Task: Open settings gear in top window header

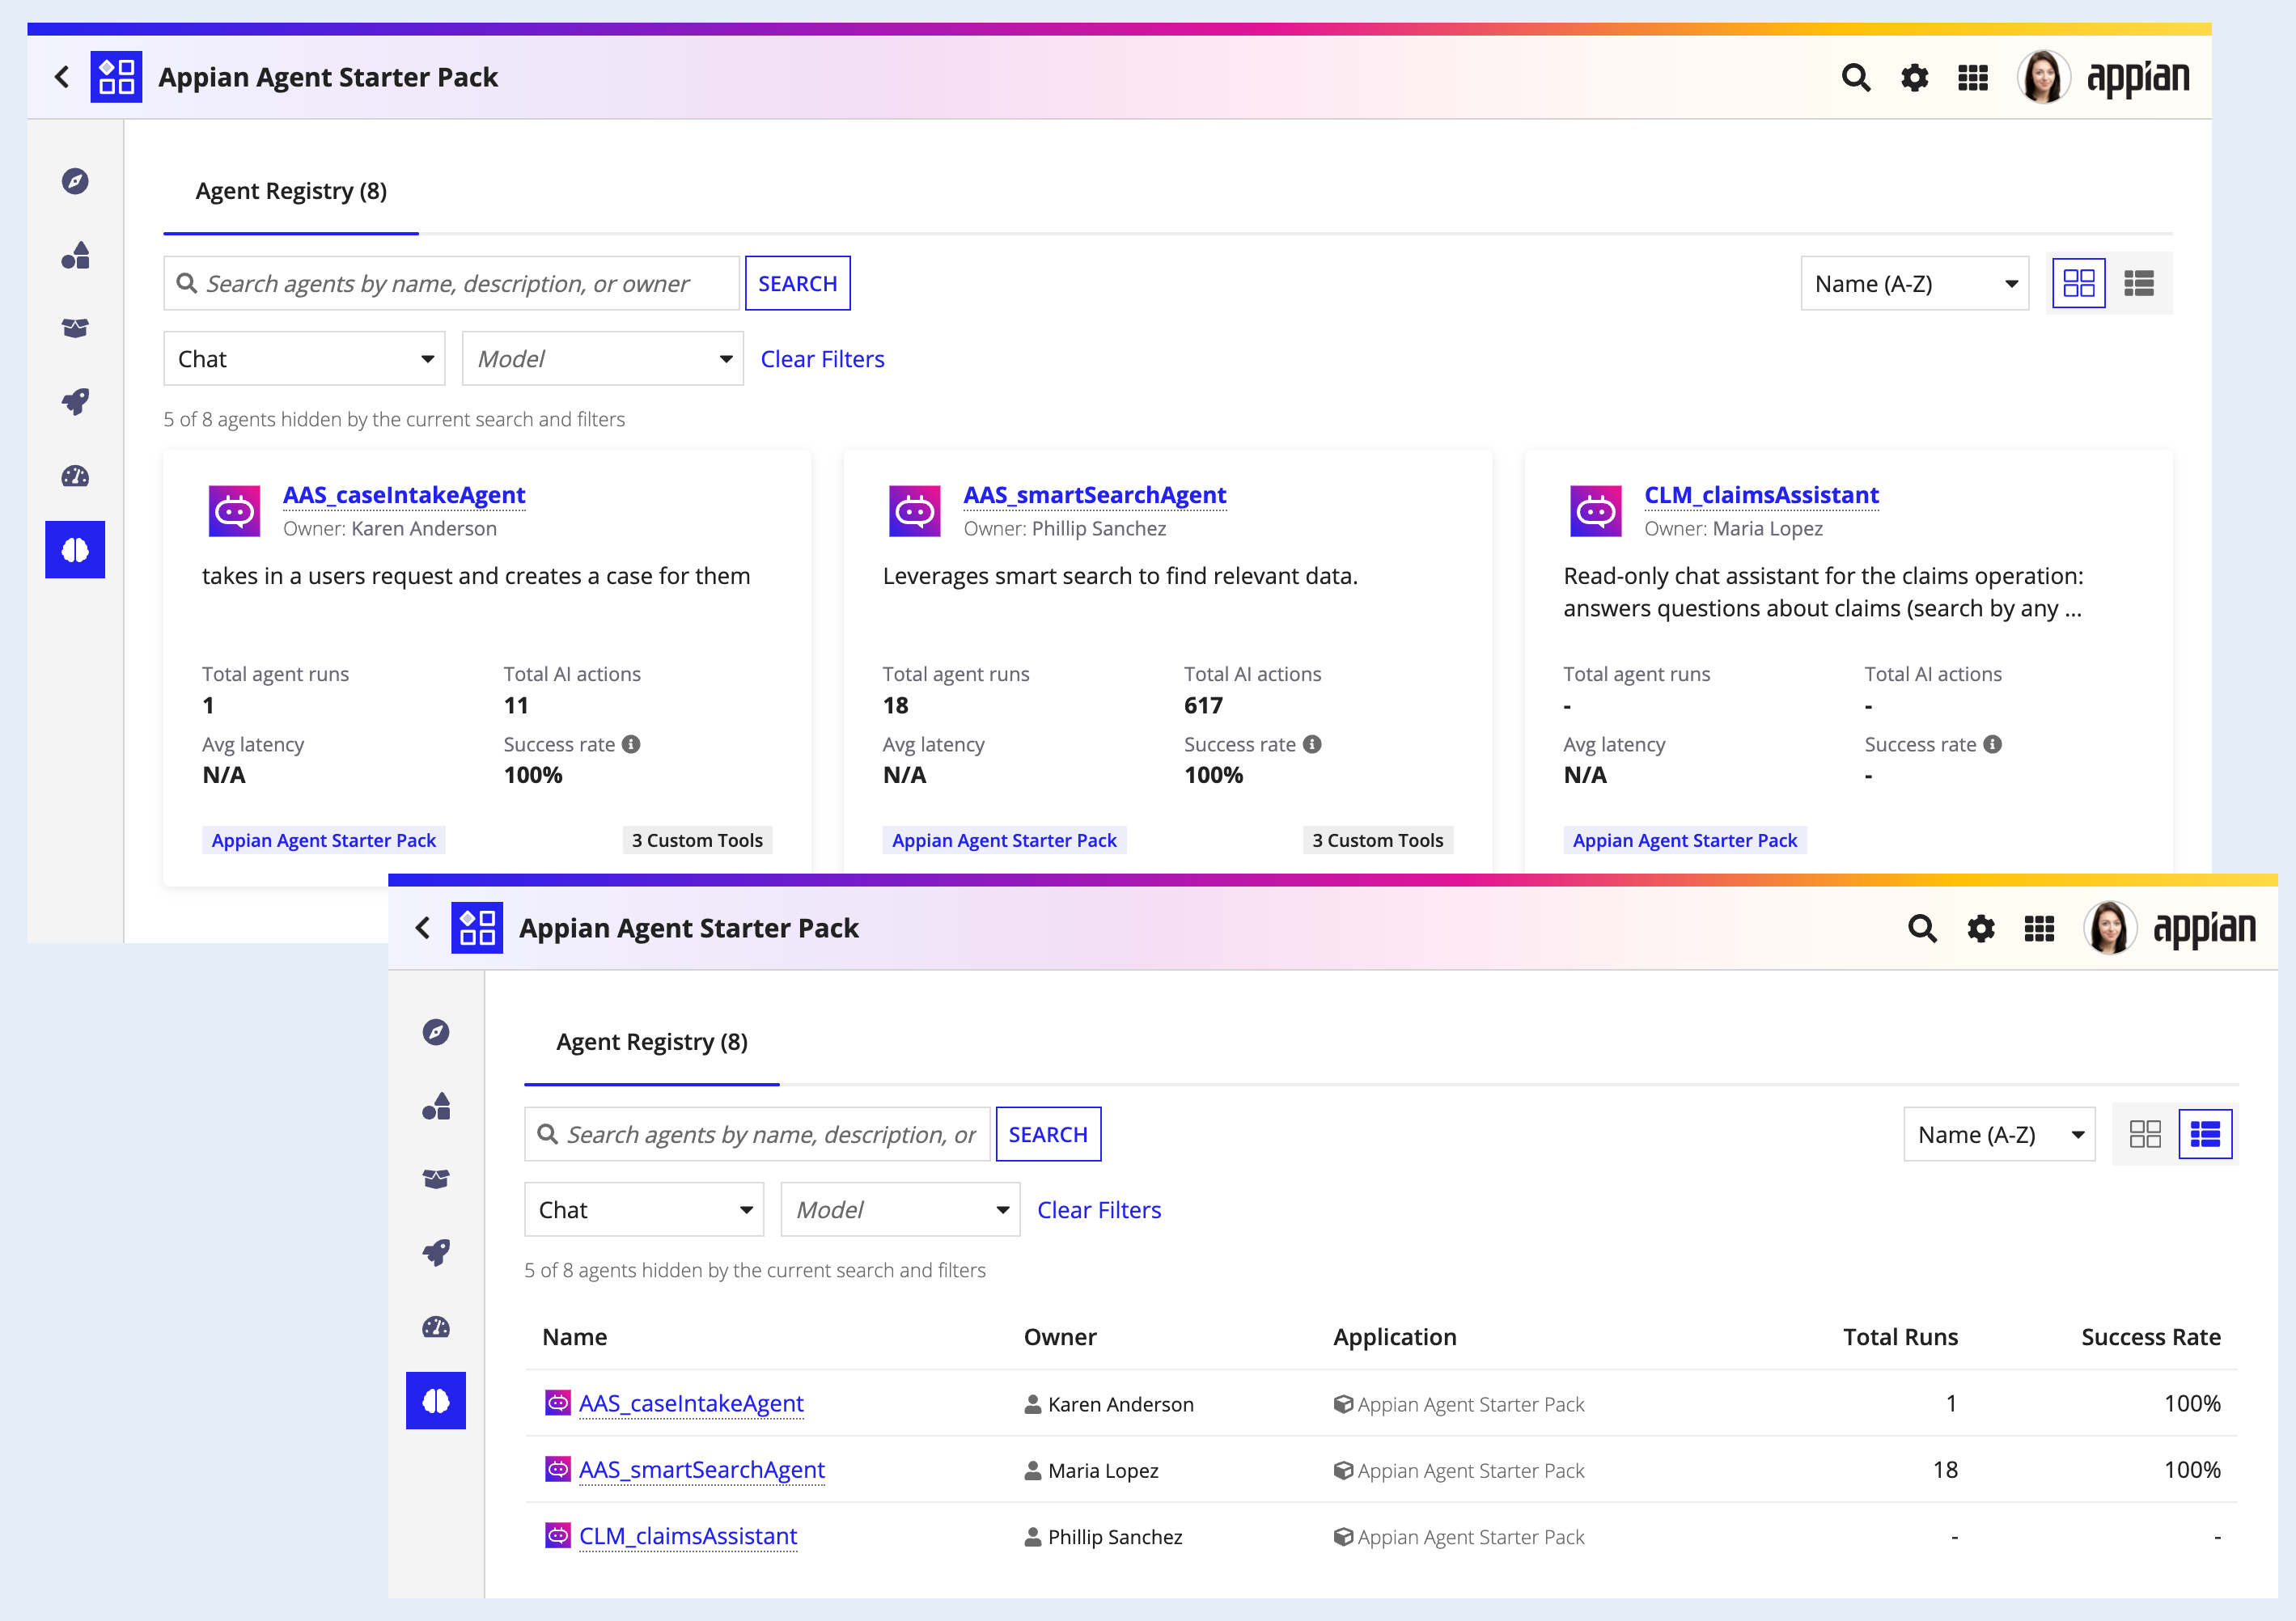Action: [x=1914, y=77]
